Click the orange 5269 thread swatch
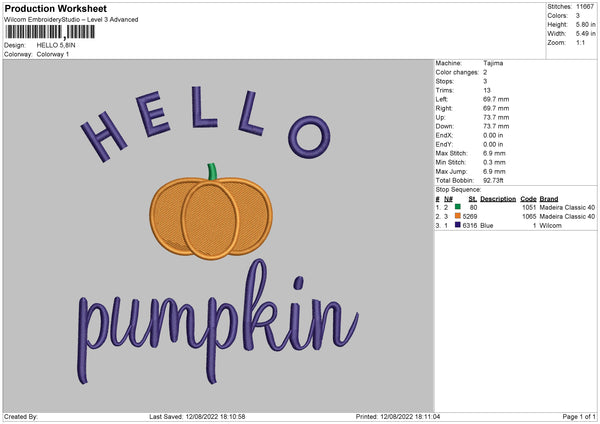 [457, 216]
